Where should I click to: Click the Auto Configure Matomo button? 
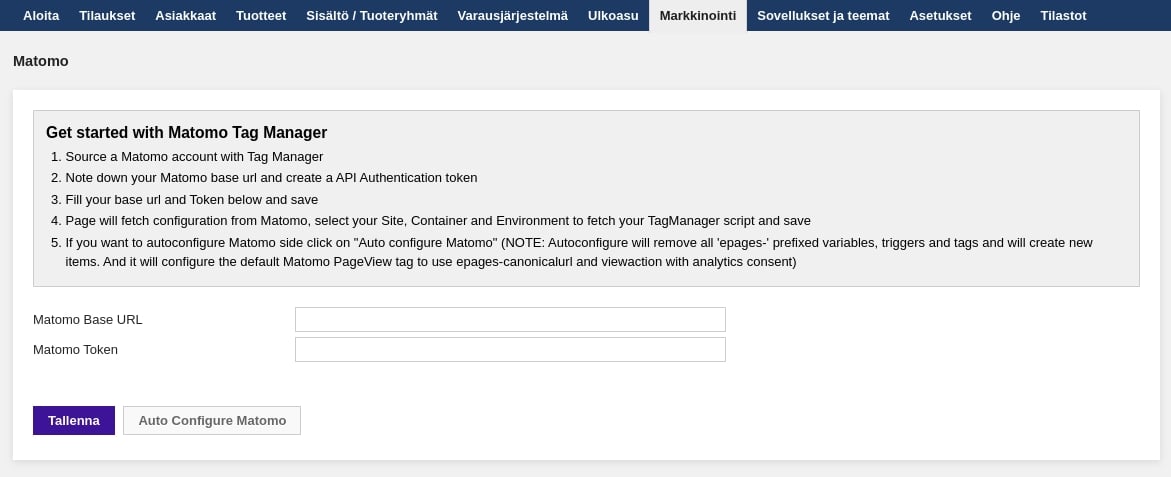pyautogui.click(x=212, y=420)
